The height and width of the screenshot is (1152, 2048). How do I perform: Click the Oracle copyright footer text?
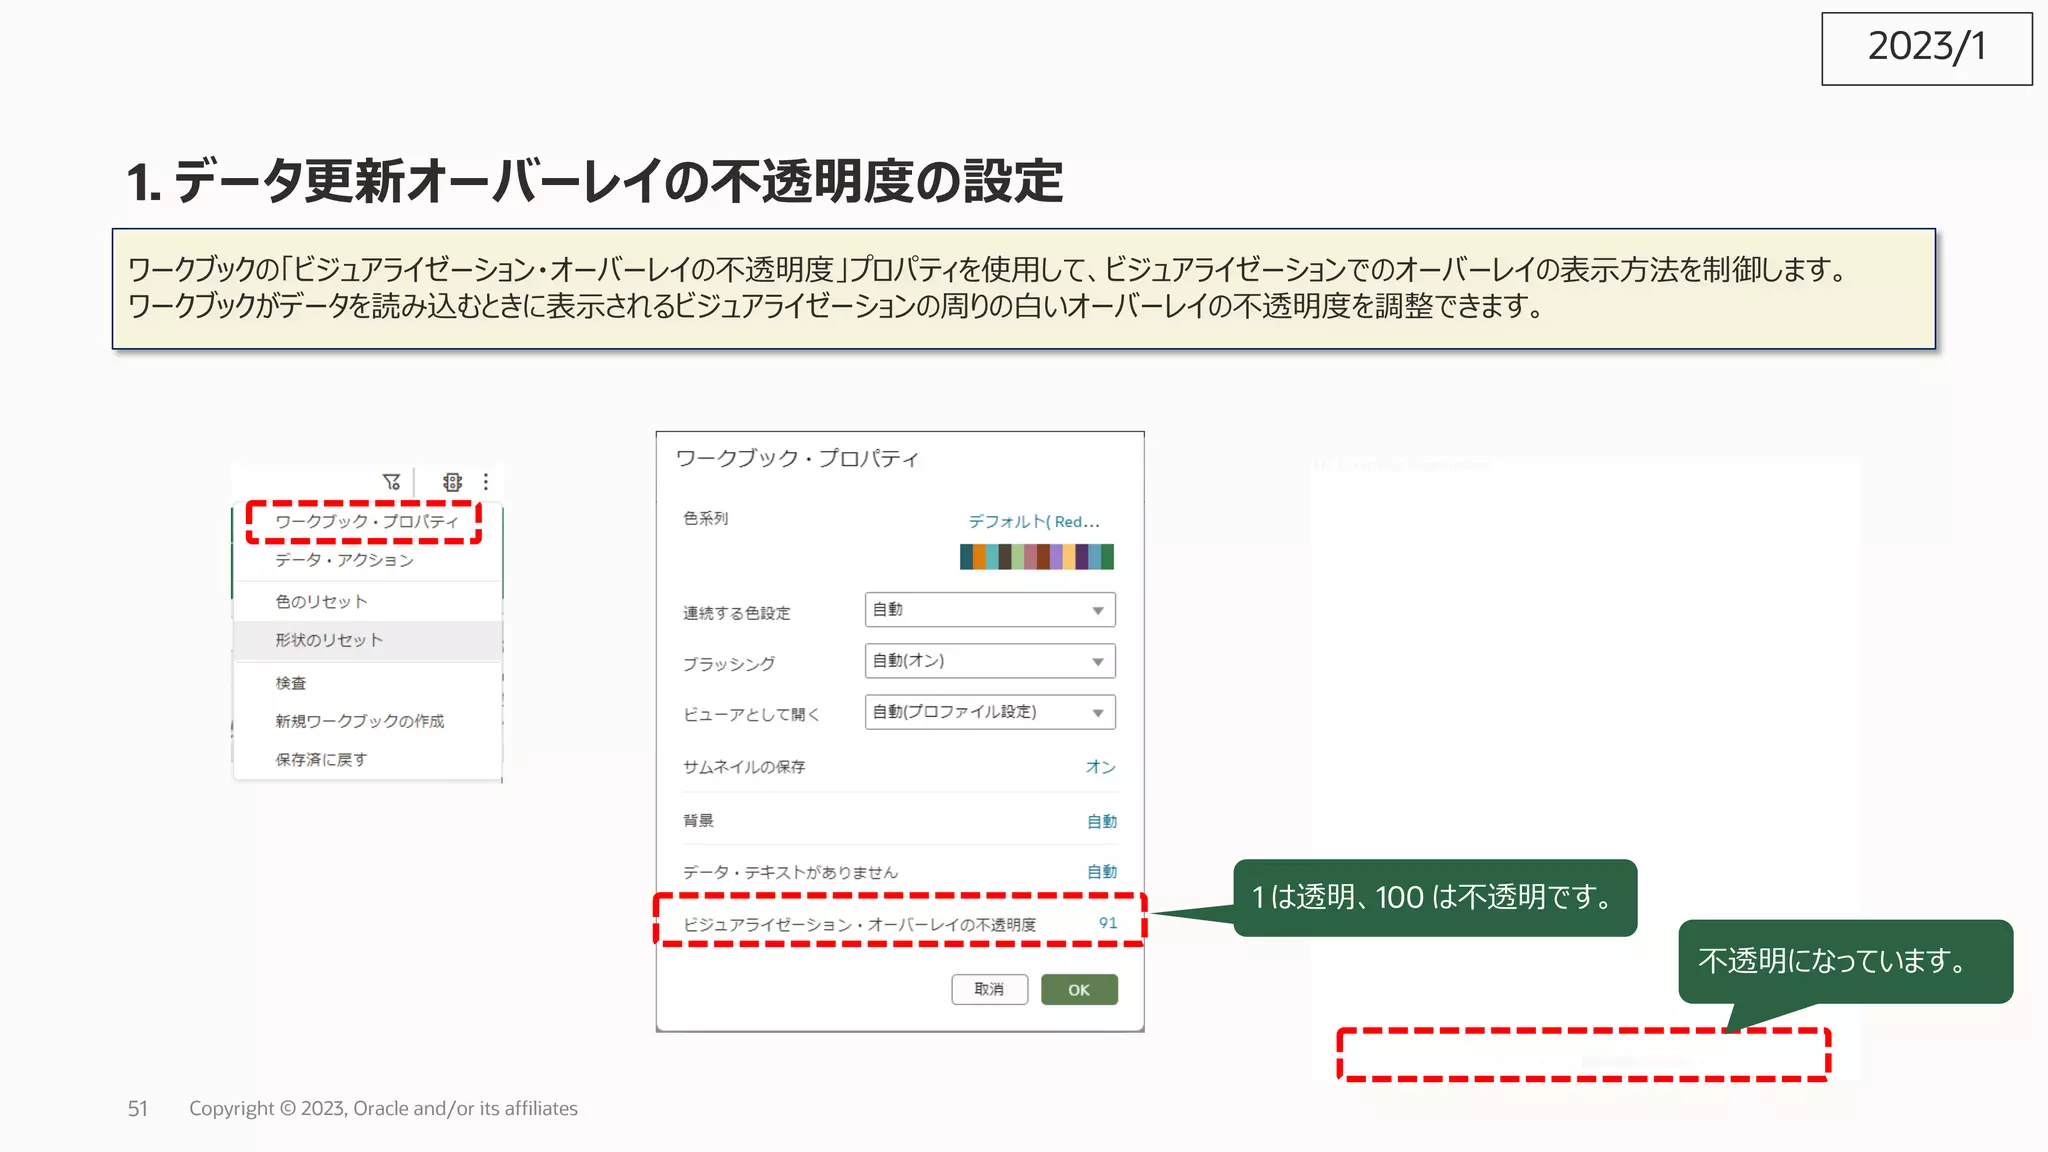pos(383,1108)
